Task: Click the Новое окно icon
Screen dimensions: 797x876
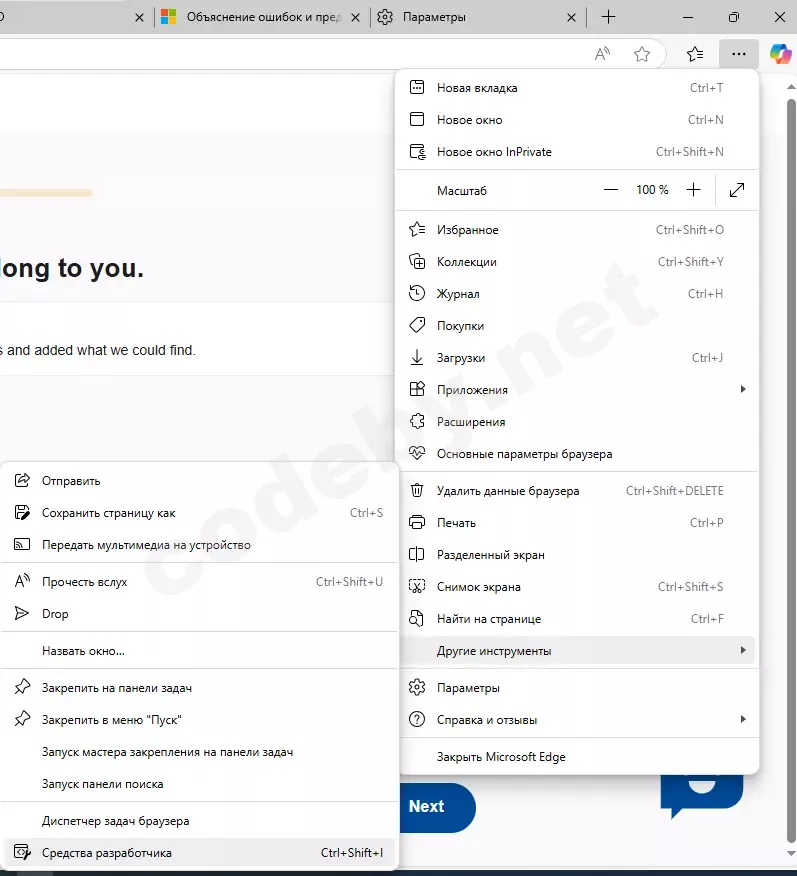Action: click(417, 119)
